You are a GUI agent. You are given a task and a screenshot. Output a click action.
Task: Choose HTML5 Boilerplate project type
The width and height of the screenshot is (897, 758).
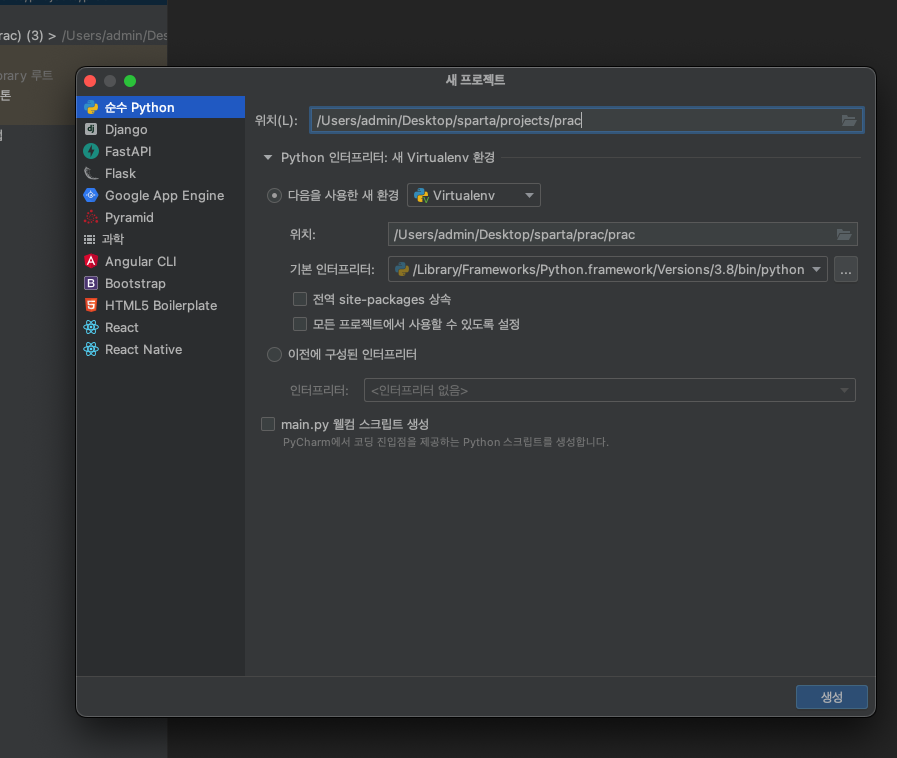[x=161, y=305]
